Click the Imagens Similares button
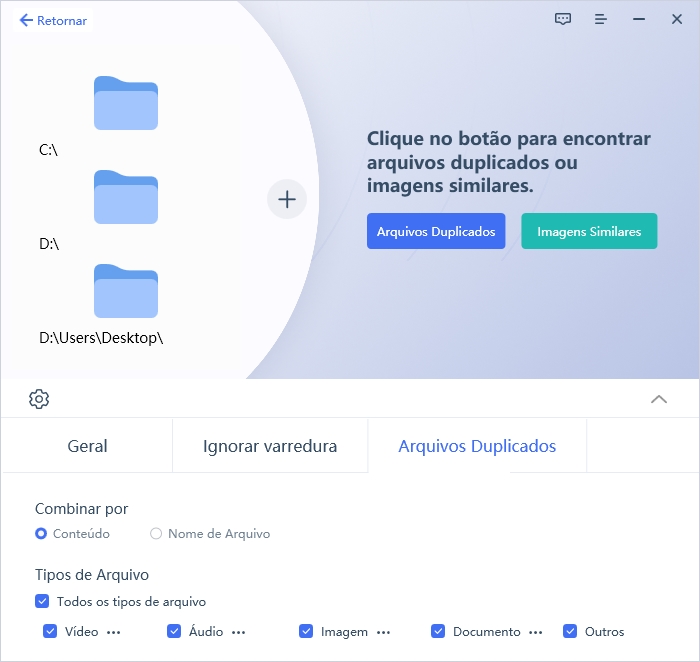Image resolution: width=700 pixels, height=662 pixels. click(589, 231)
